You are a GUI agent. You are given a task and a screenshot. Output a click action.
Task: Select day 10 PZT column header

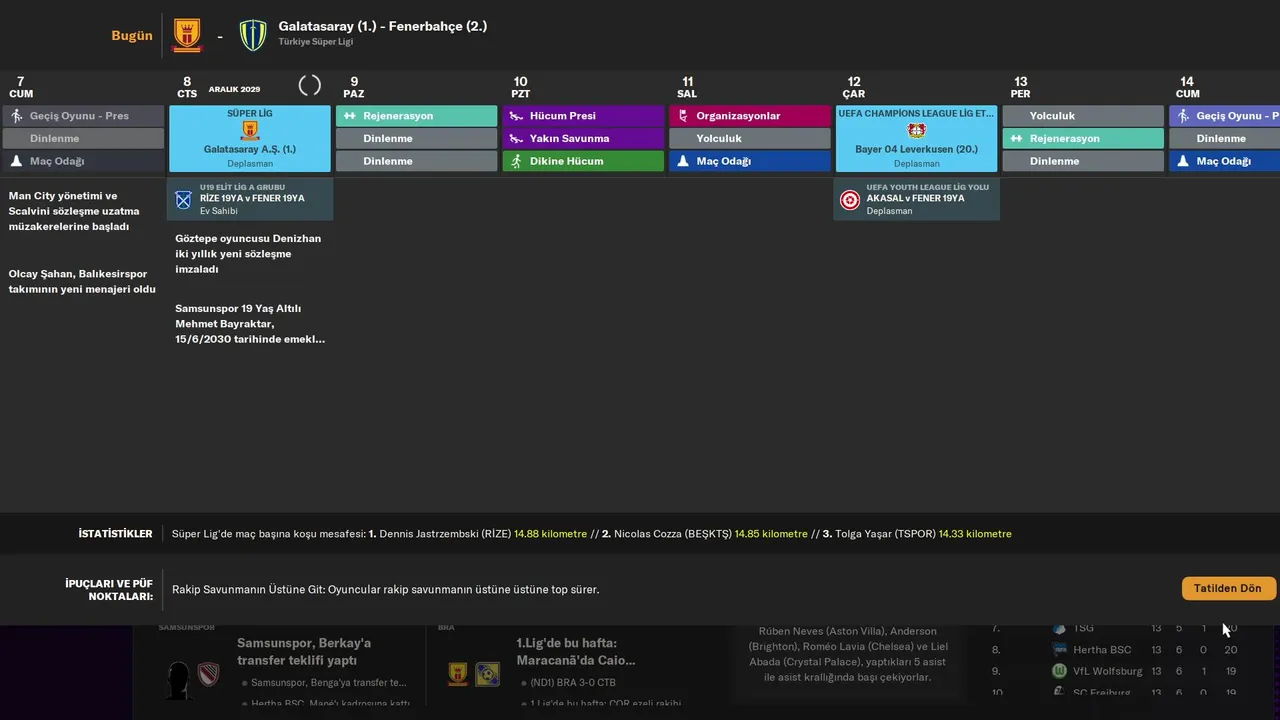pyautogui.click(x=521, y=87)
